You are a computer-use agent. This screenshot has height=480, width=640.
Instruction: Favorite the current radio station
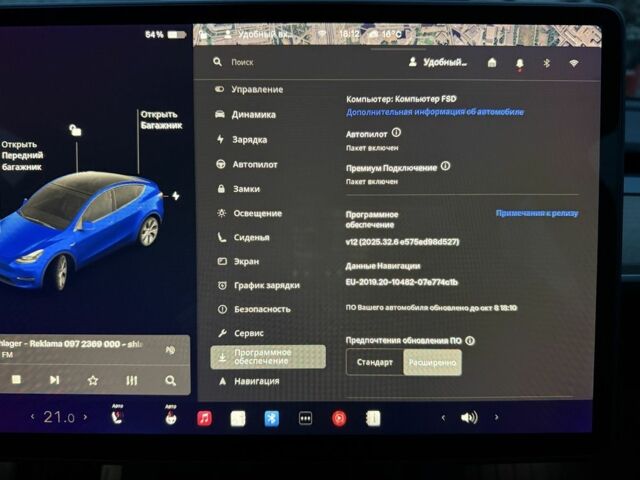(x=93, y=380)
